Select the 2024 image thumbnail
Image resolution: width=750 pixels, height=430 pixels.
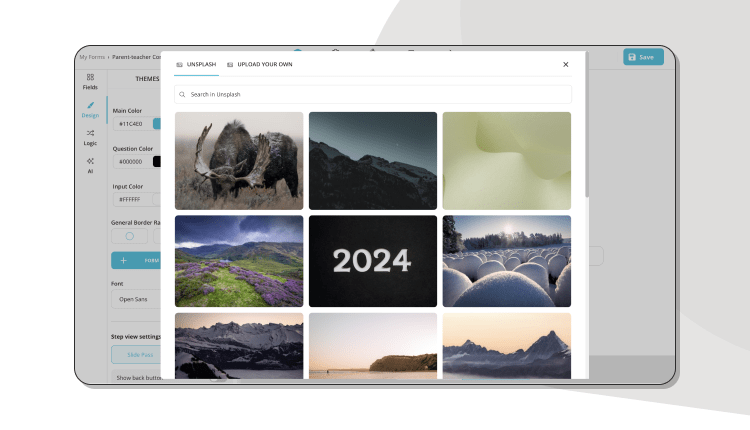point(372,261)
